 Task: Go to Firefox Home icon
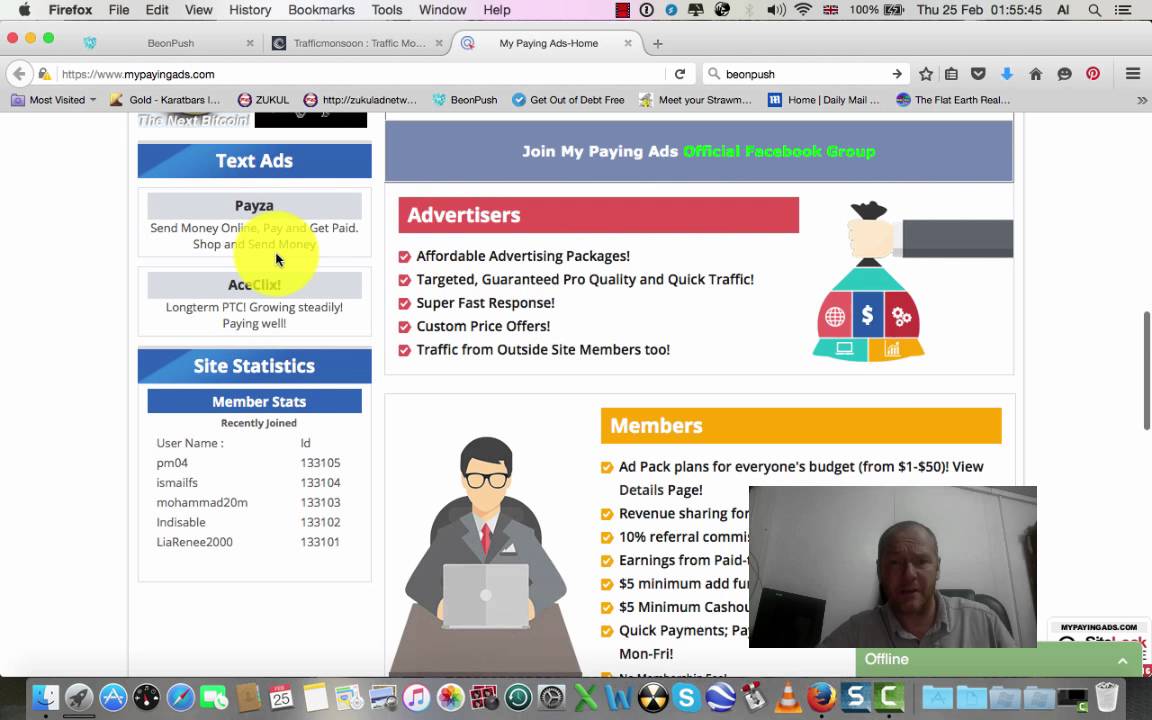click(1036, 74)
